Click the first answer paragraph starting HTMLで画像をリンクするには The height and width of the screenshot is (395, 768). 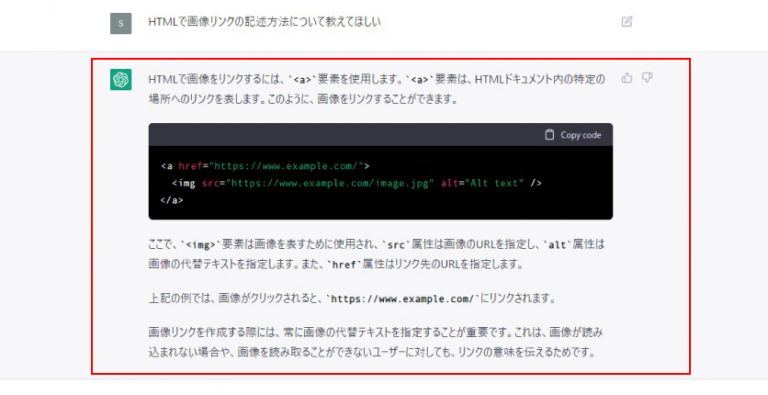point(377,89)
